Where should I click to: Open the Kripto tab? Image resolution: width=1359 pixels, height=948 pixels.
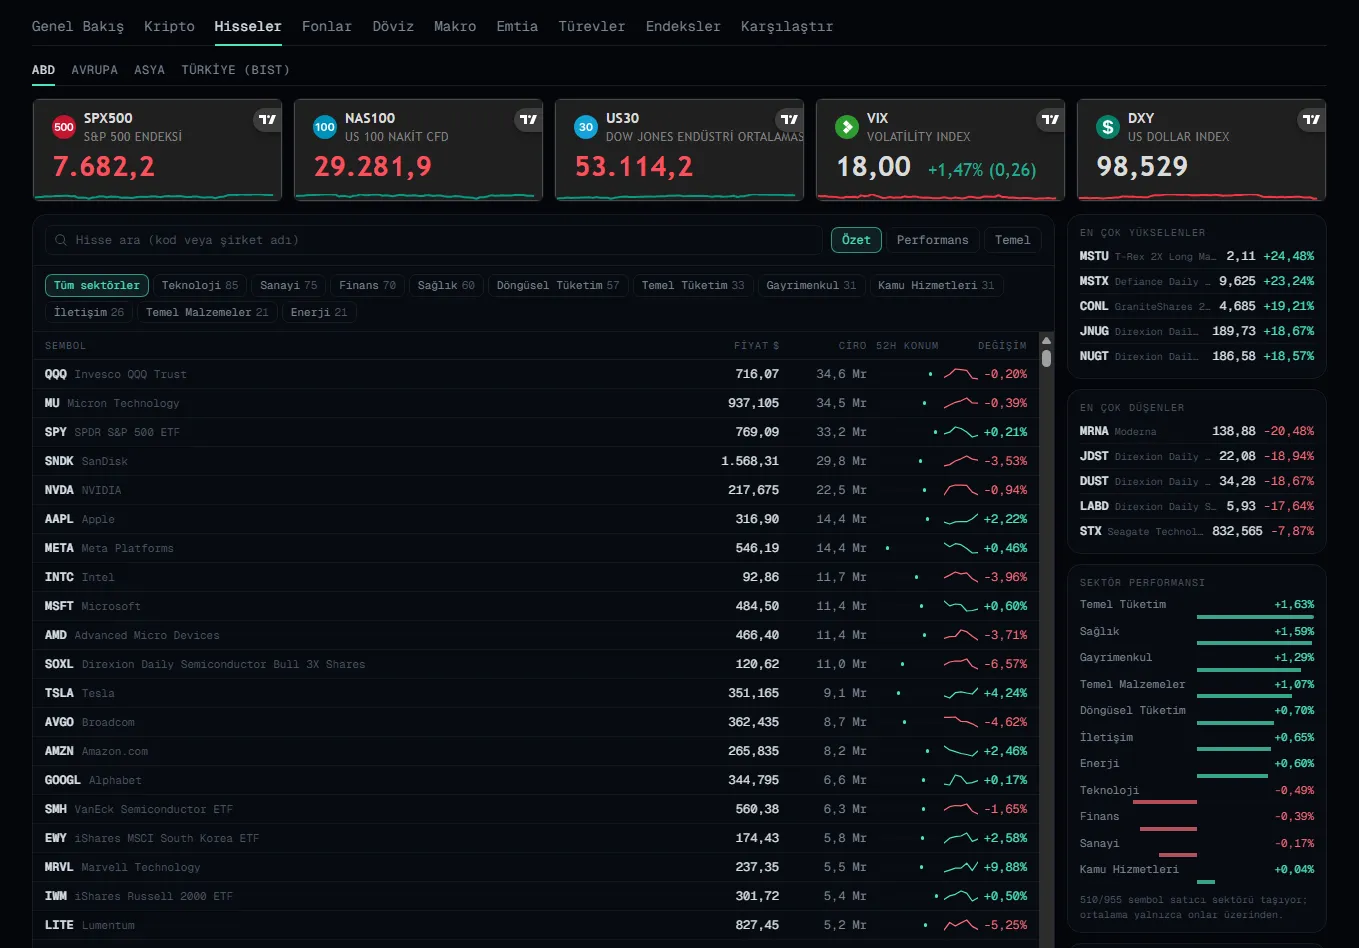pyautogui.click(x=169, y=26)
